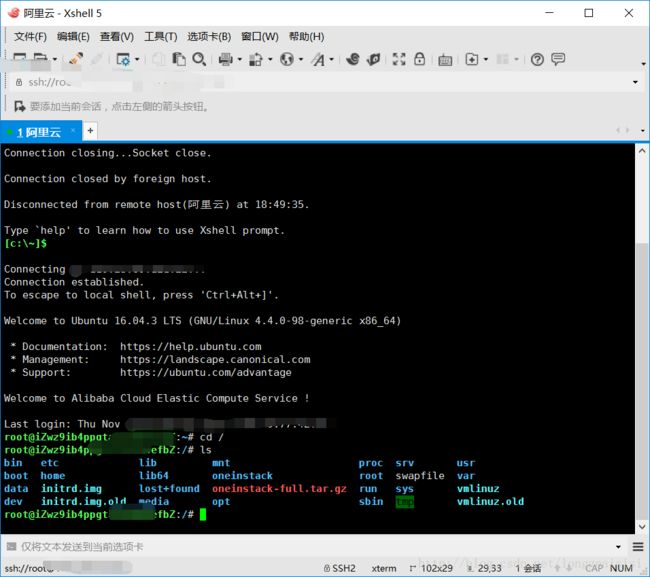
Task: Open Help question mark icon
Action: click(x=537, y=60)
